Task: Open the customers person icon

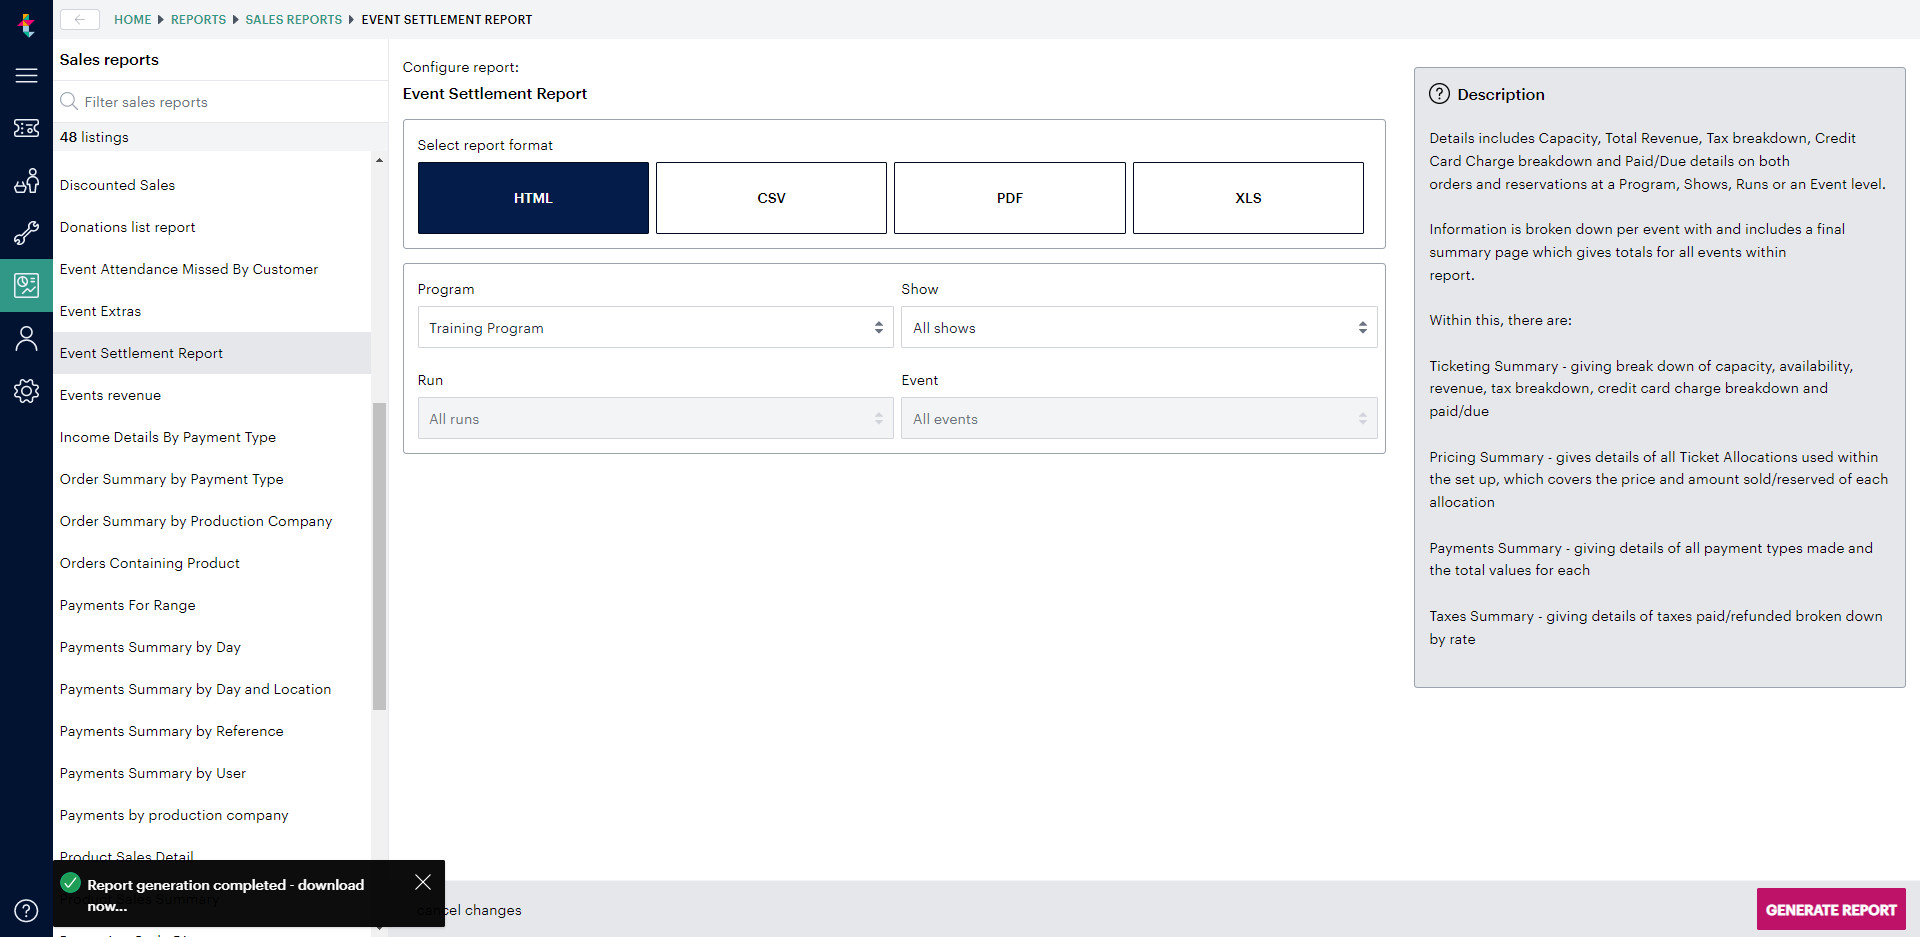Action: tap(26, 338)
